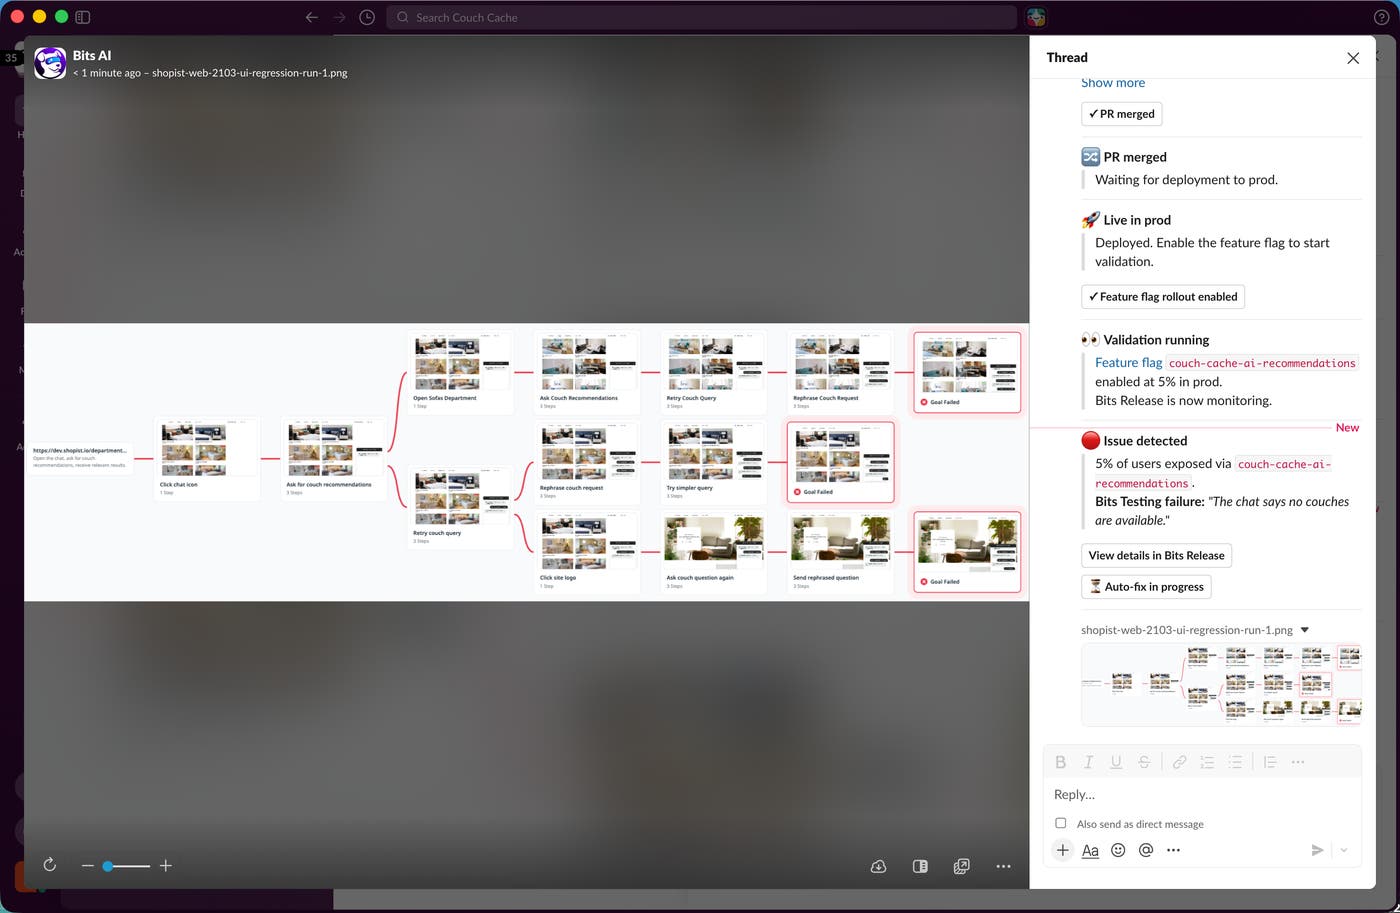This screenshot has height=913, width=1400.
Task: Open more composer actions next to @
Action: pyautogui.click(x=1174, y=850)
